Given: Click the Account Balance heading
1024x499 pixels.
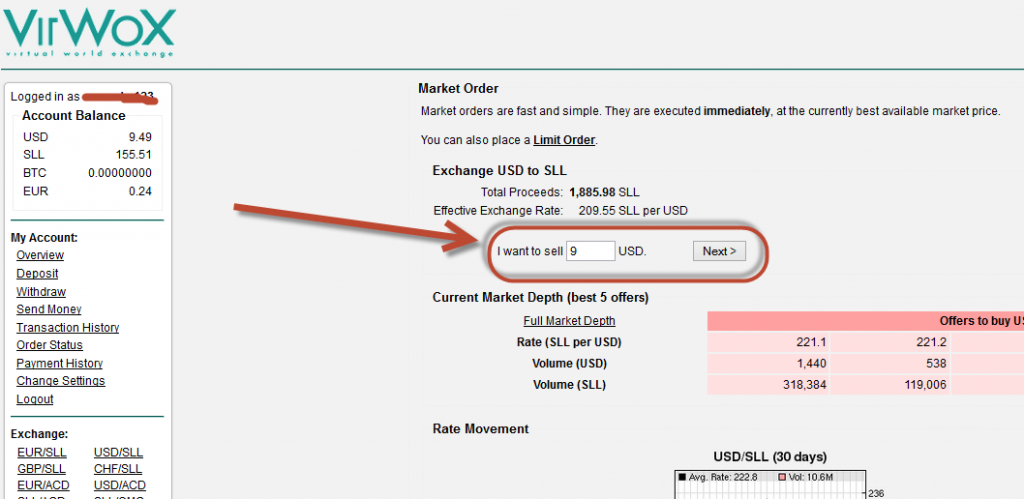Looking at the screenshot, I should pyautogui.click(x=74, y=116).
